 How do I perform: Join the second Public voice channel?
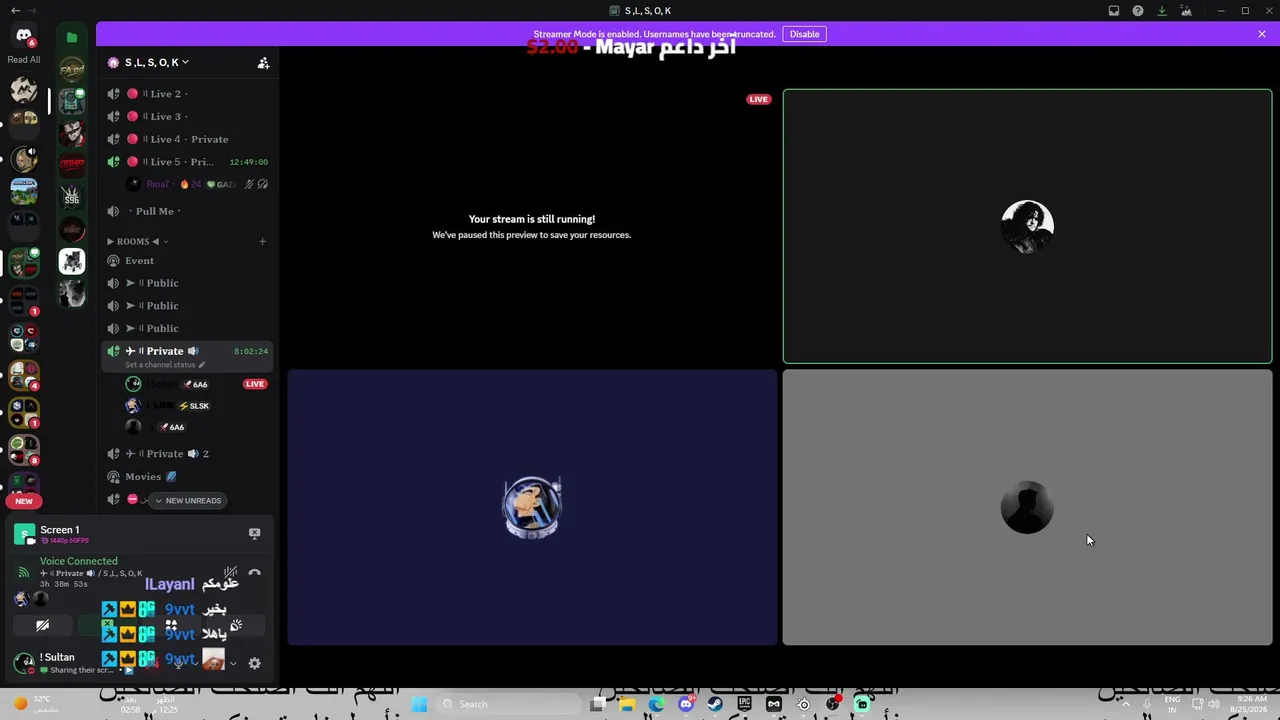(x=187, y=306)
